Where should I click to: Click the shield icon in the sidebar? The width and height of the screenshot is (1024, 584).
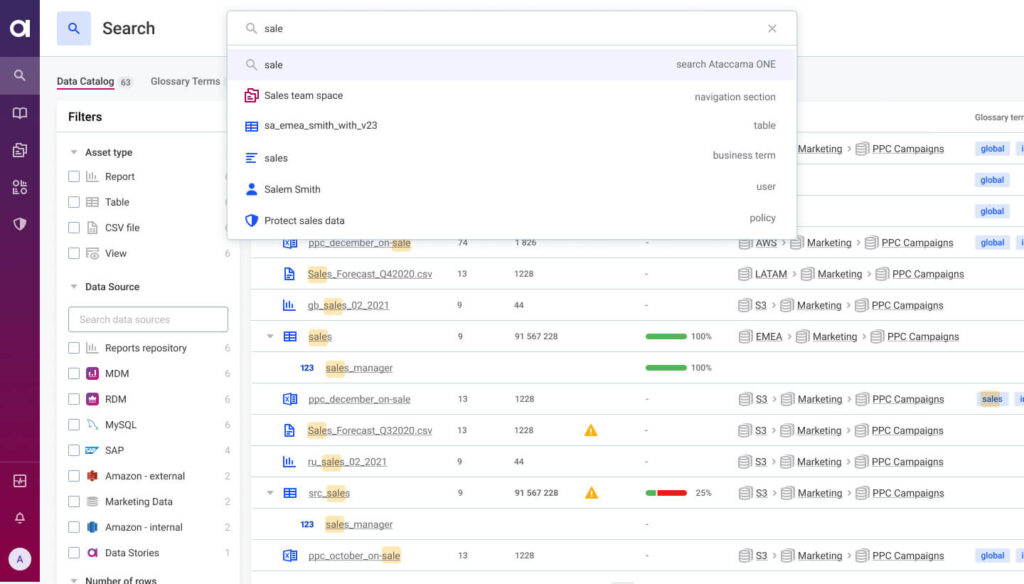20,222
